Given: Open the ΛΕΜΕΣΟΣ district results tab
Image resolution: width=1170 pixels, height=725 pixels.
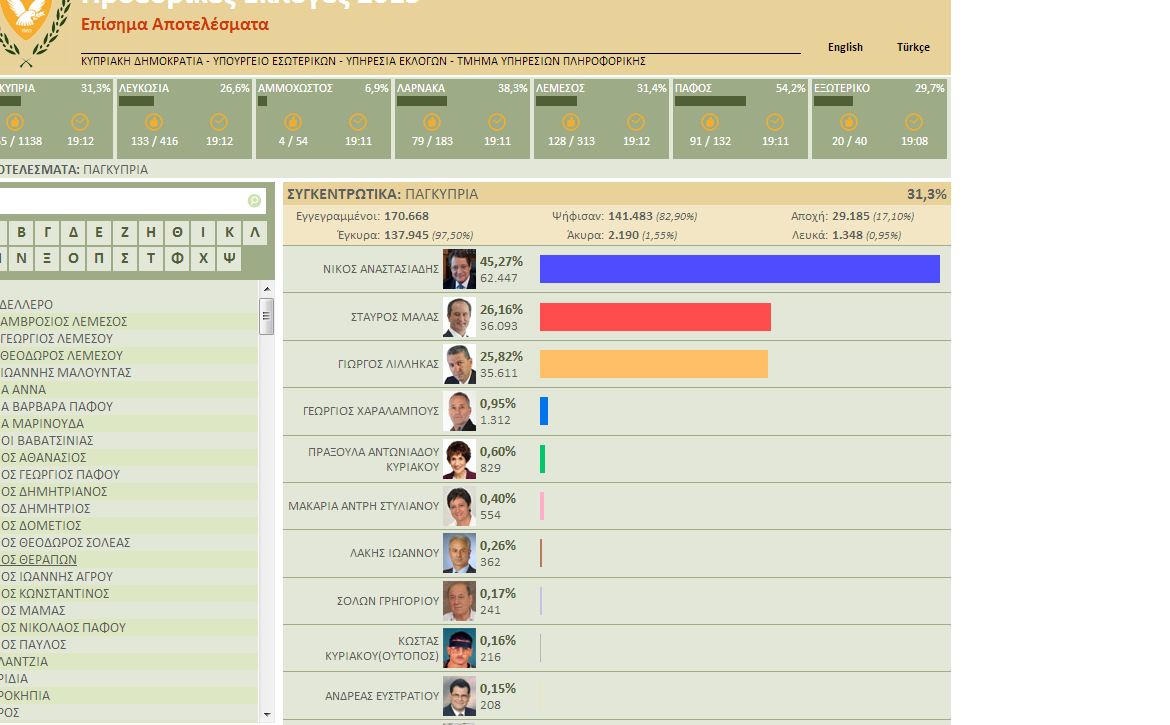Looking at the screenshot, I should coord(600,118).
